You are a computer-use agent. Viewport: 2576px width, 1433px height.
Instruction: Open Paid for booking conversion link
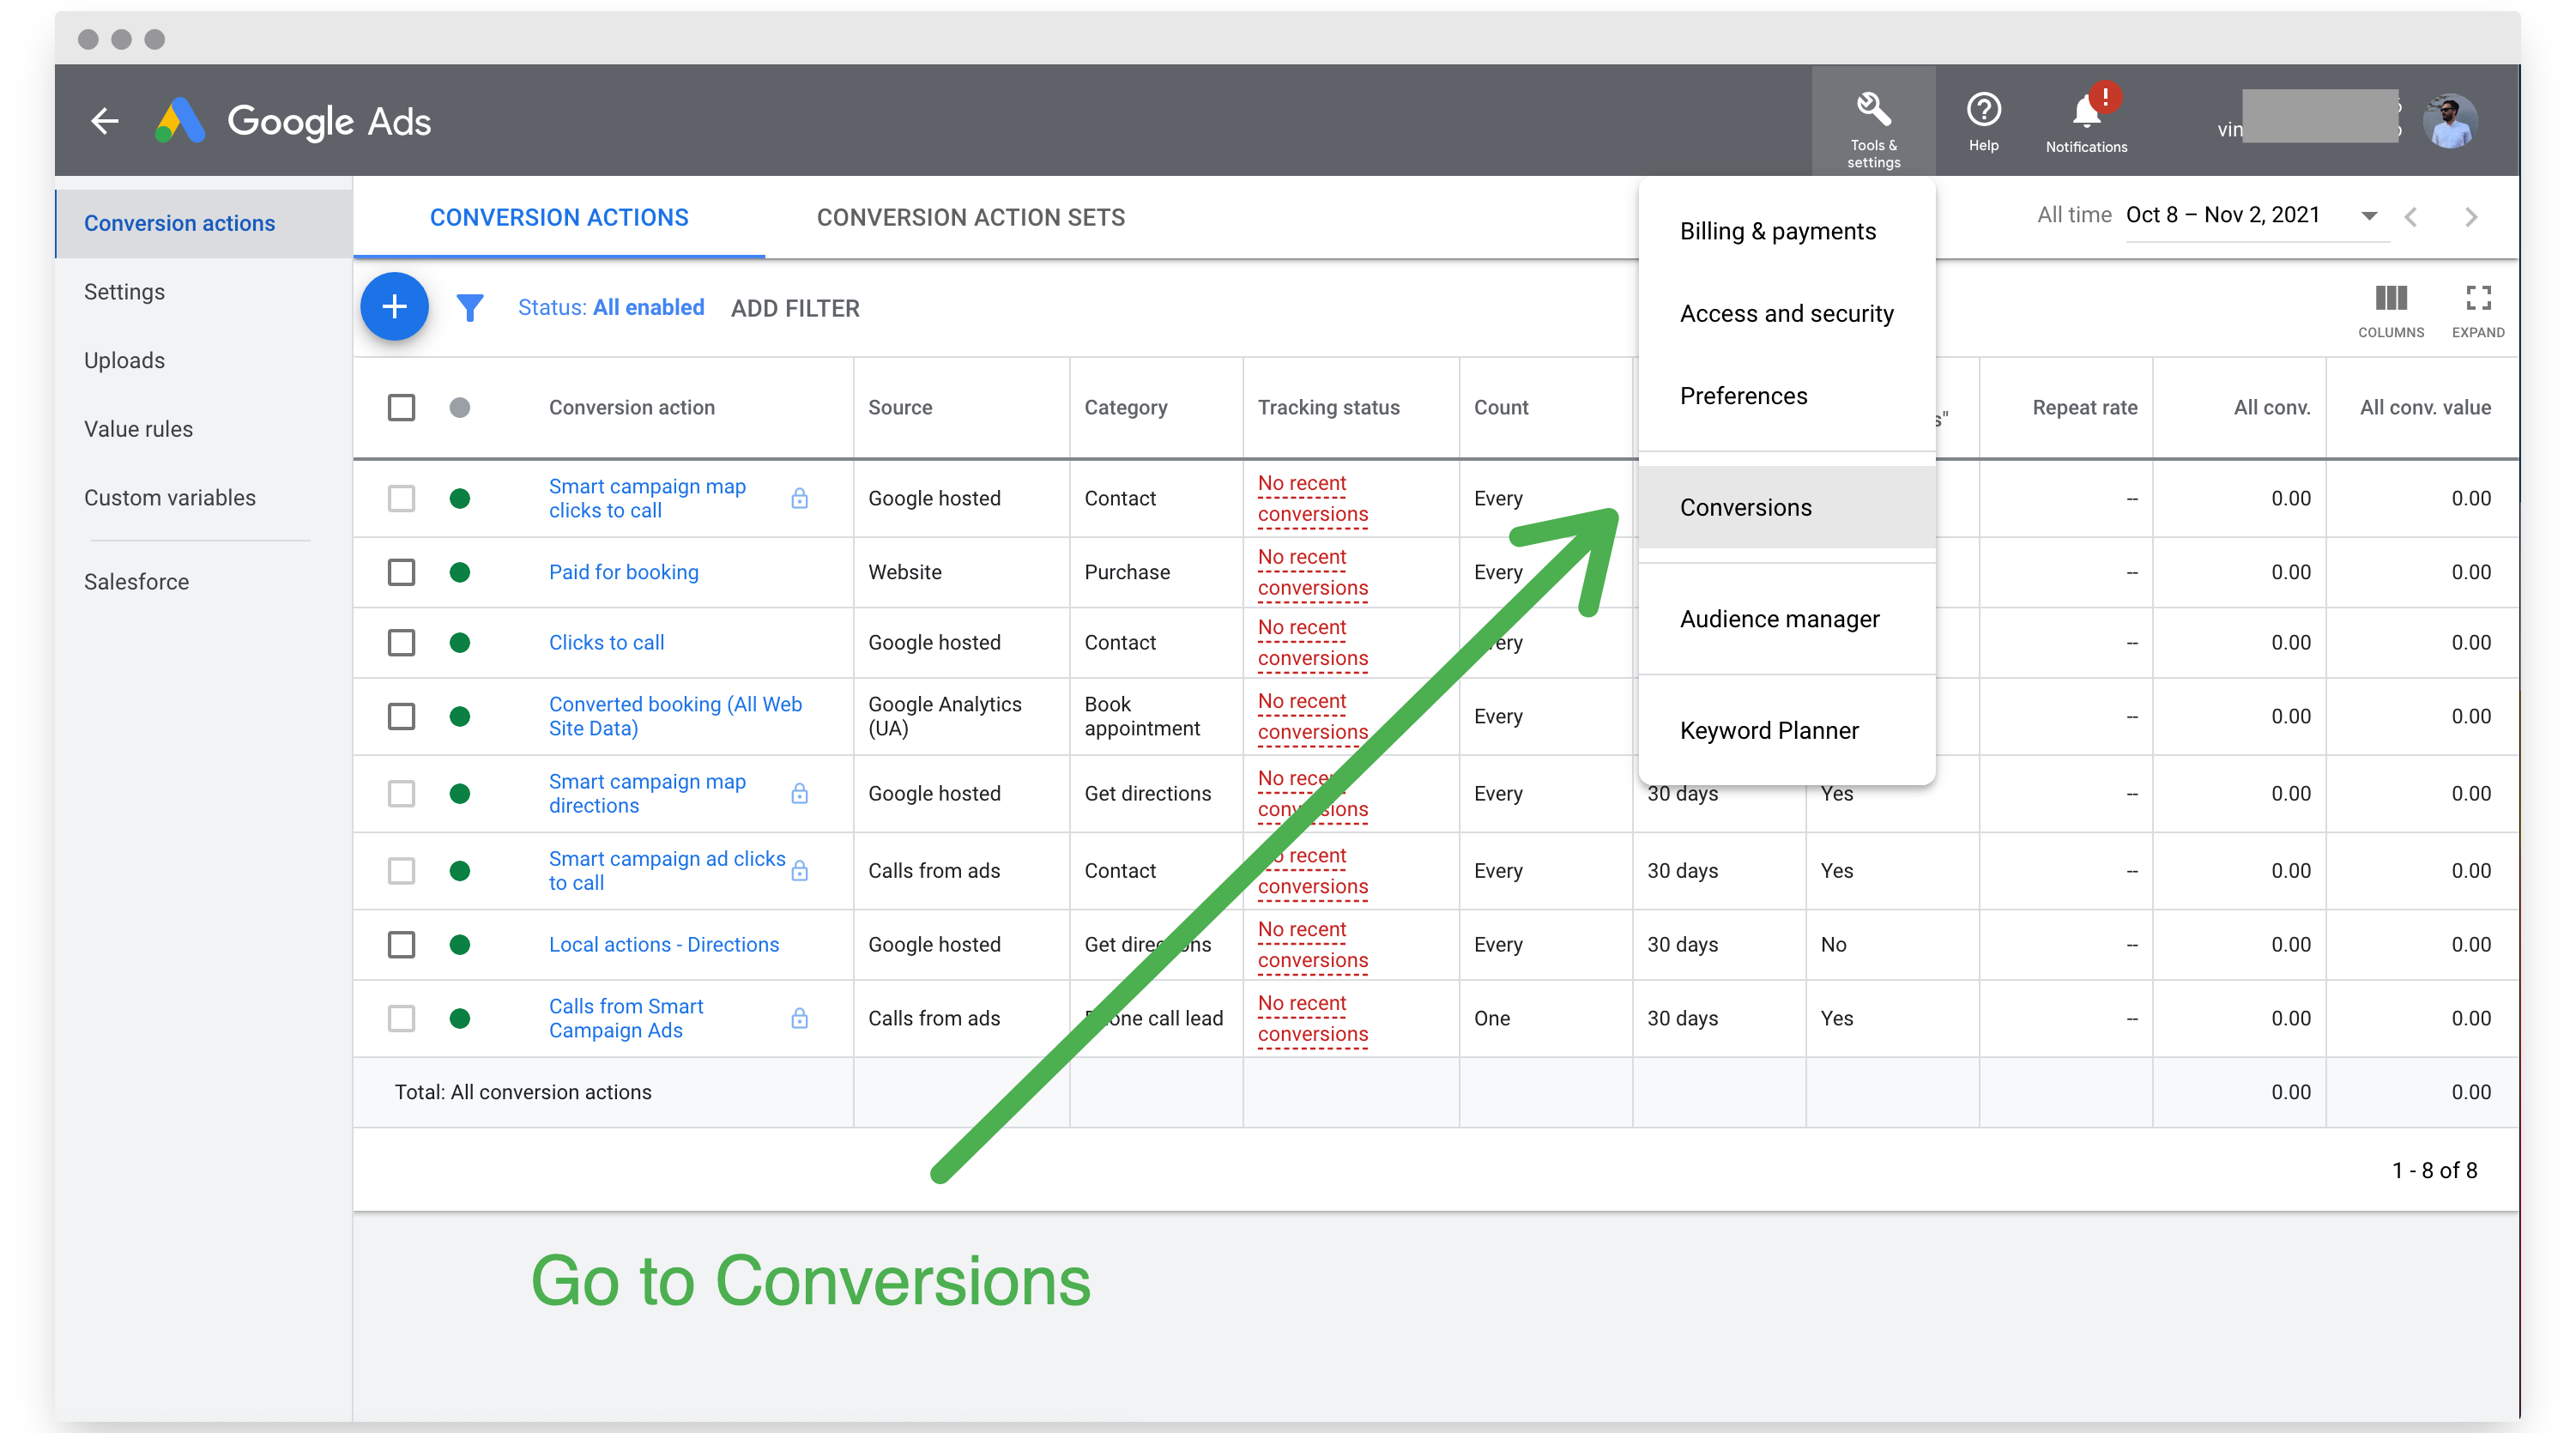[x=623, y=572]
